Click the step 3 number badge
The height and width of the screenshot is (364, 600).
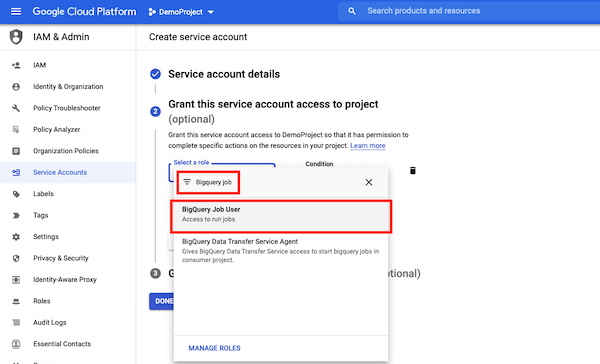point(155,273)
